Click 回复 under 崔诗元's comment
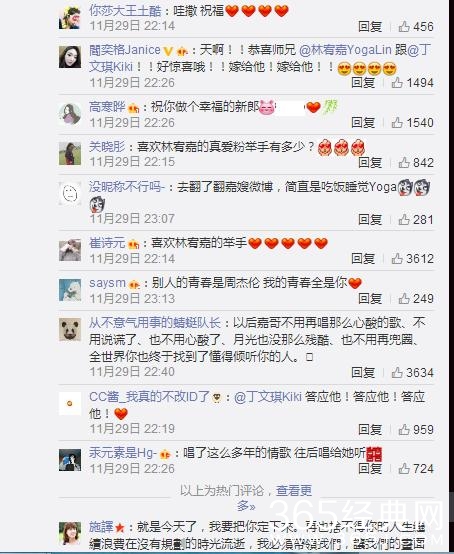Viewport: 454px width, 554px height. pyautogui.click(x=363, y=259)
